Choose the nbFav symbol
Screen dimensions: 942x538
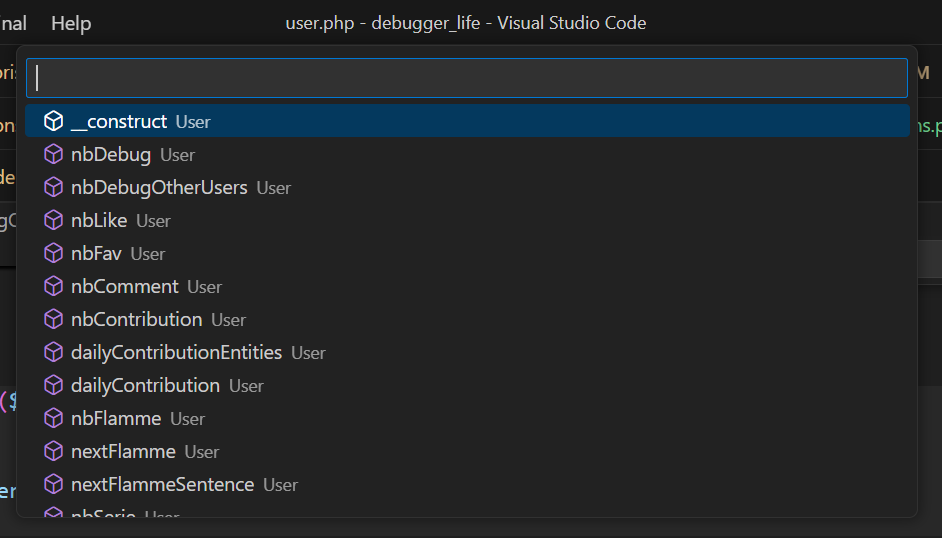pos(467,253)
